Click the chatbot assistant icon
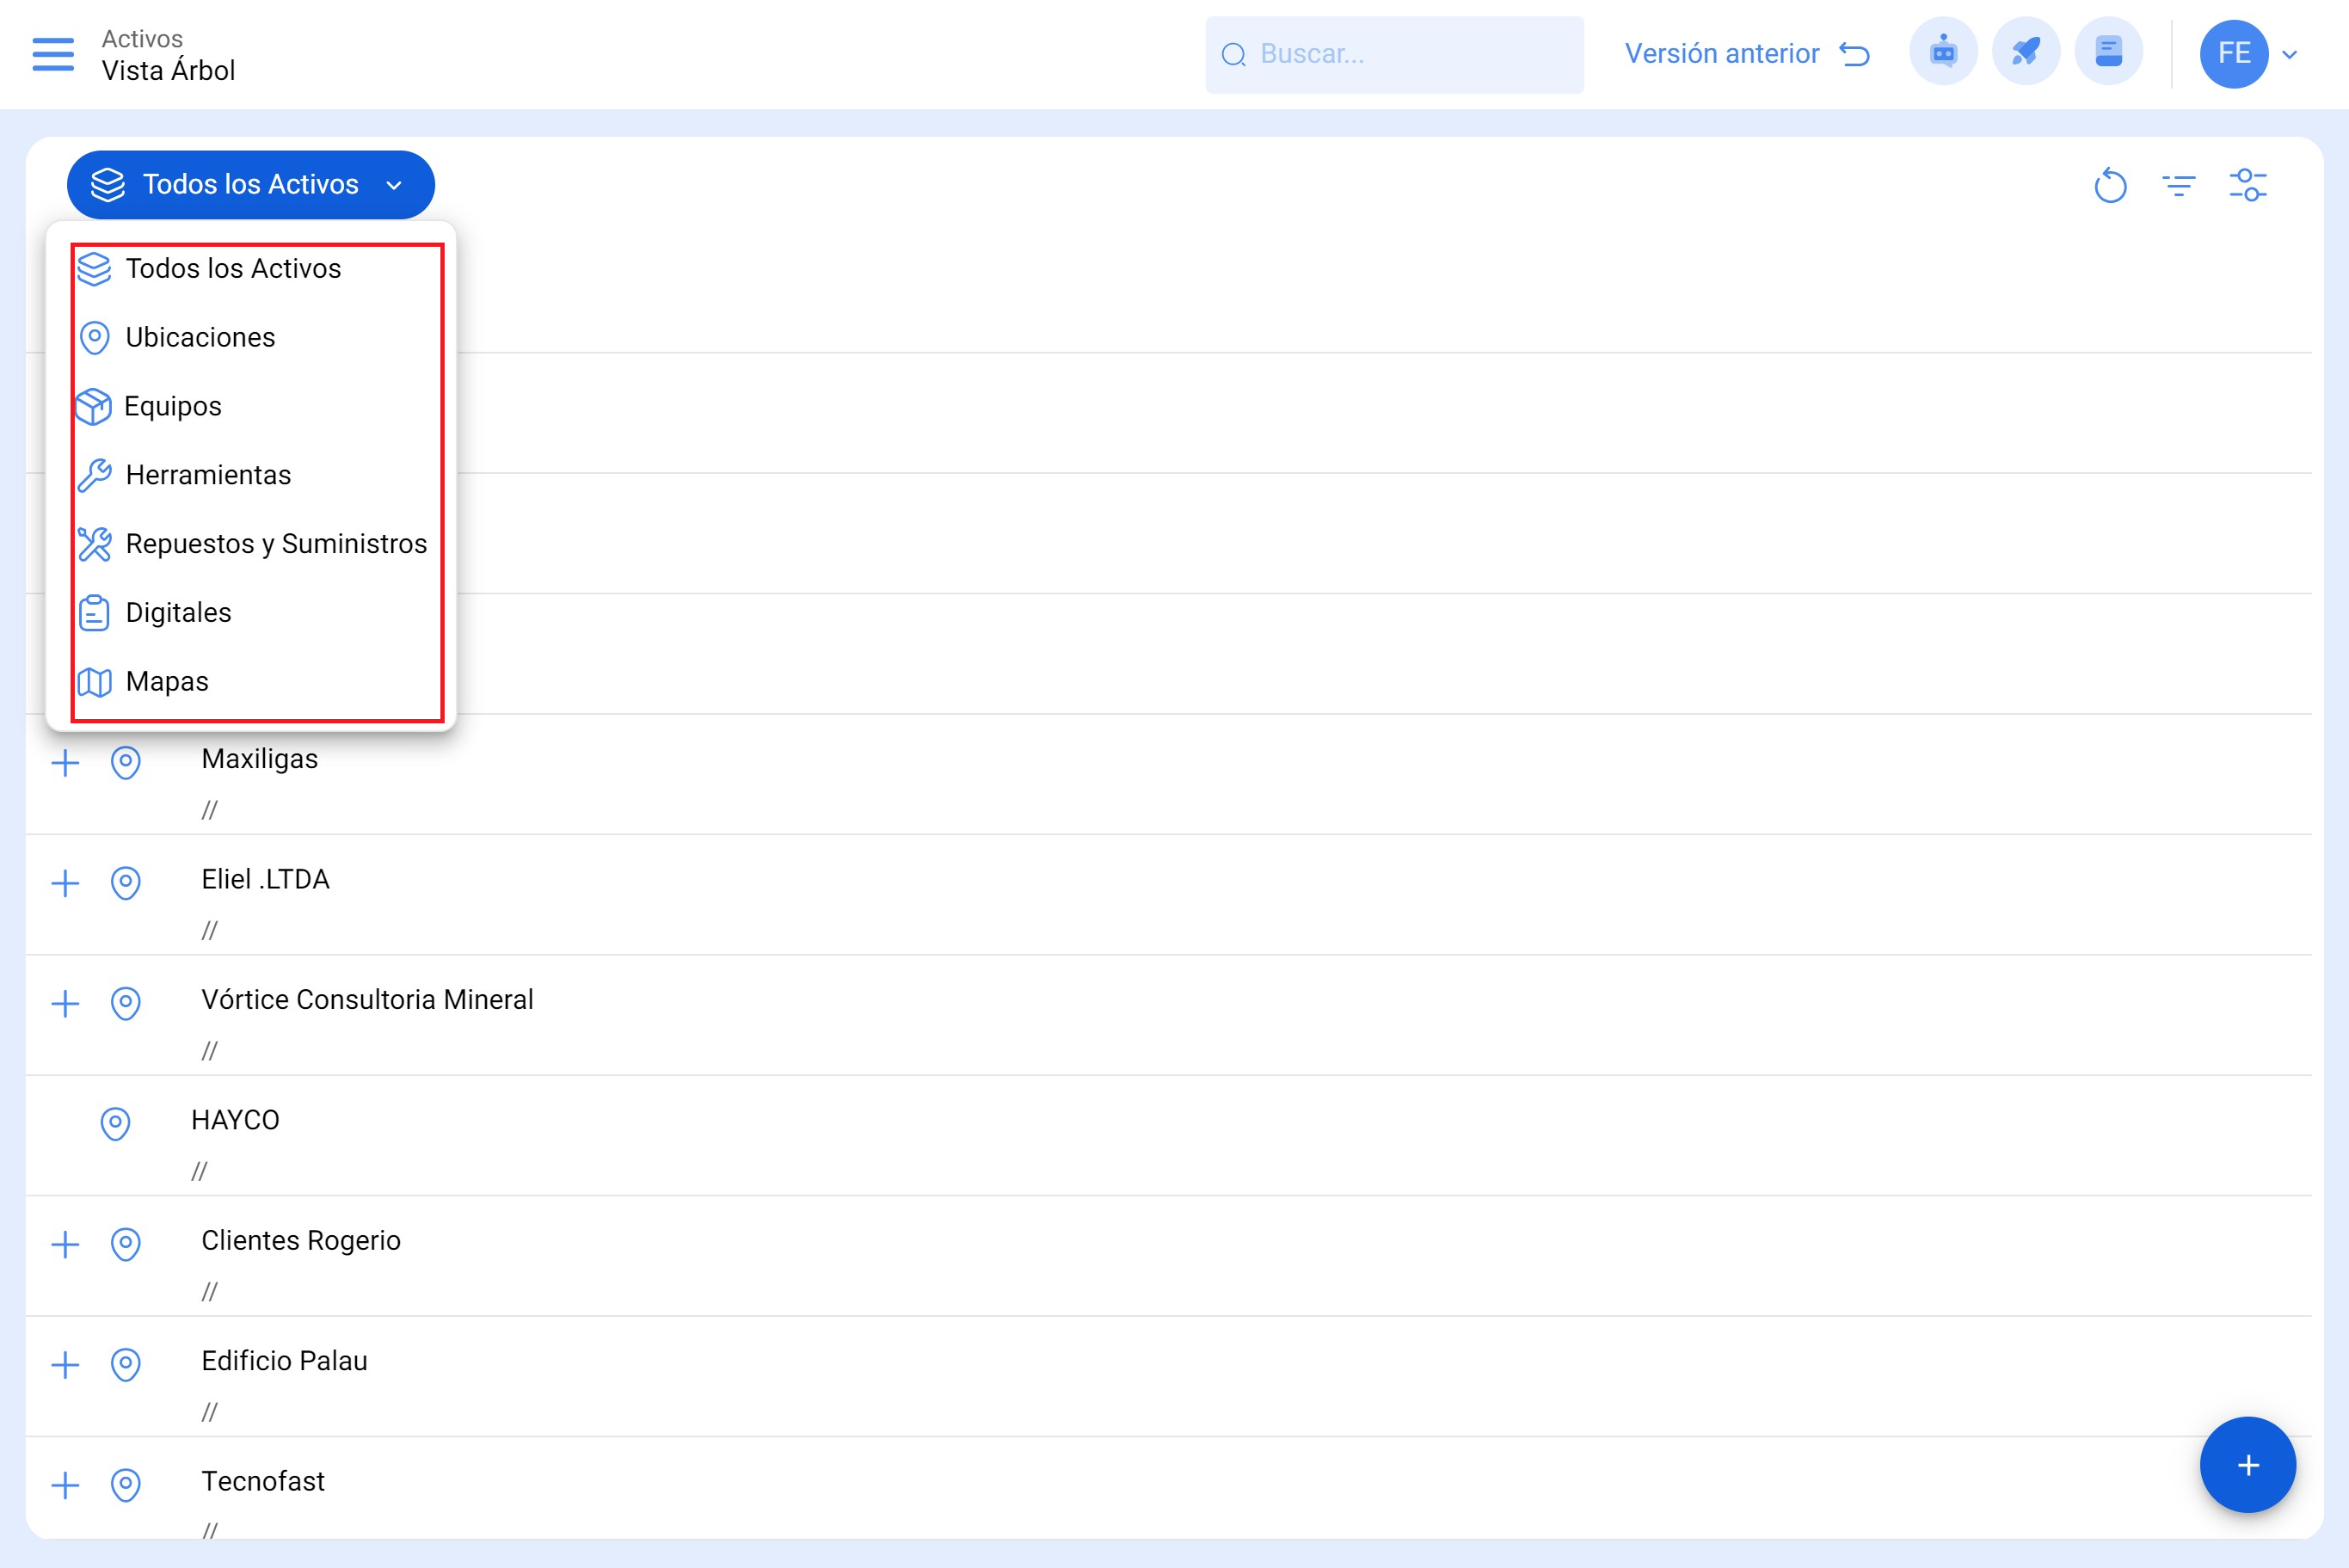2349x1568 pixels. pyautogui.click(x=1943, y=52)
